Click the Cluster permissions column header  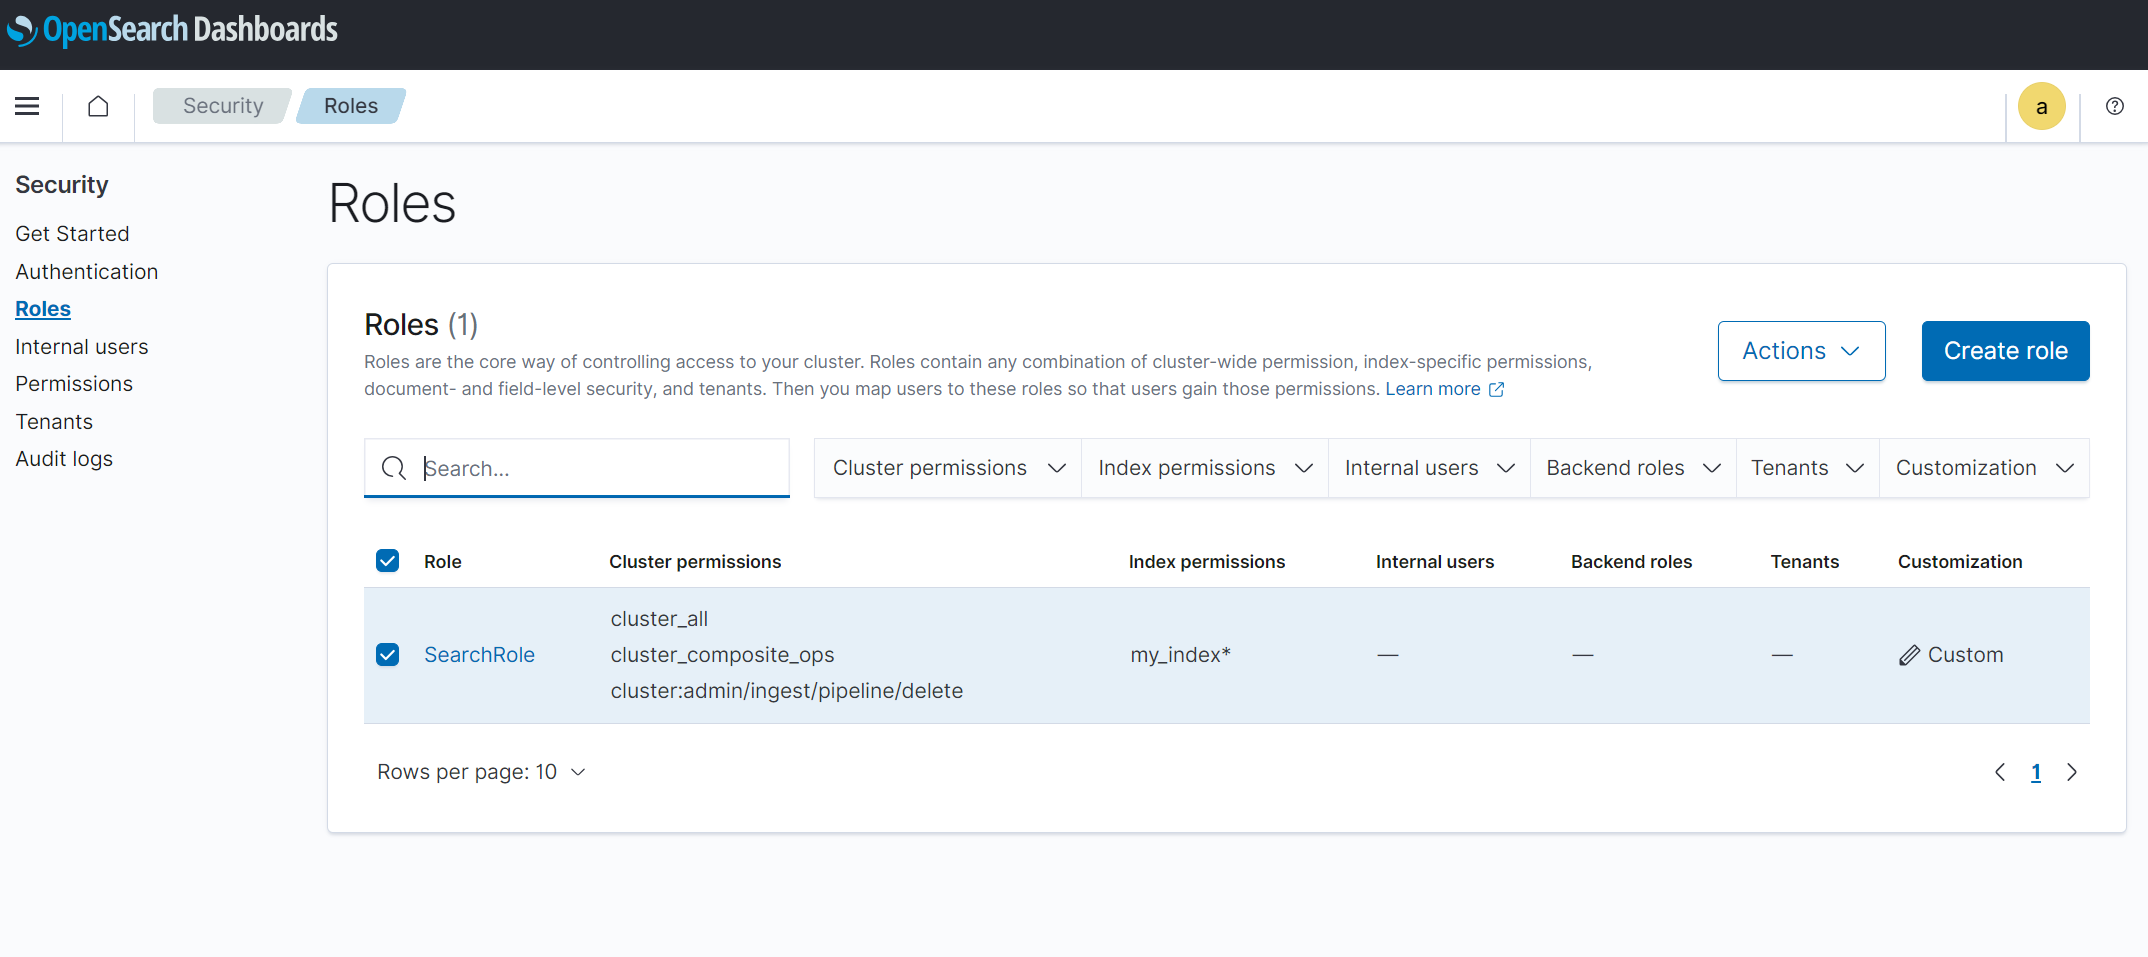(695, 562)
